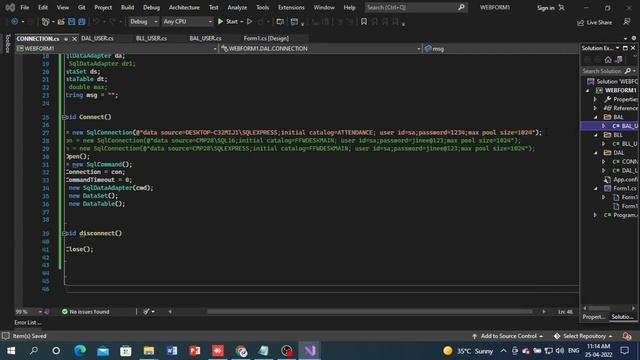The width and height of the screenshot is (640, 360).
Task: Open the Error List panel tab
Action: tap(28, 322)
